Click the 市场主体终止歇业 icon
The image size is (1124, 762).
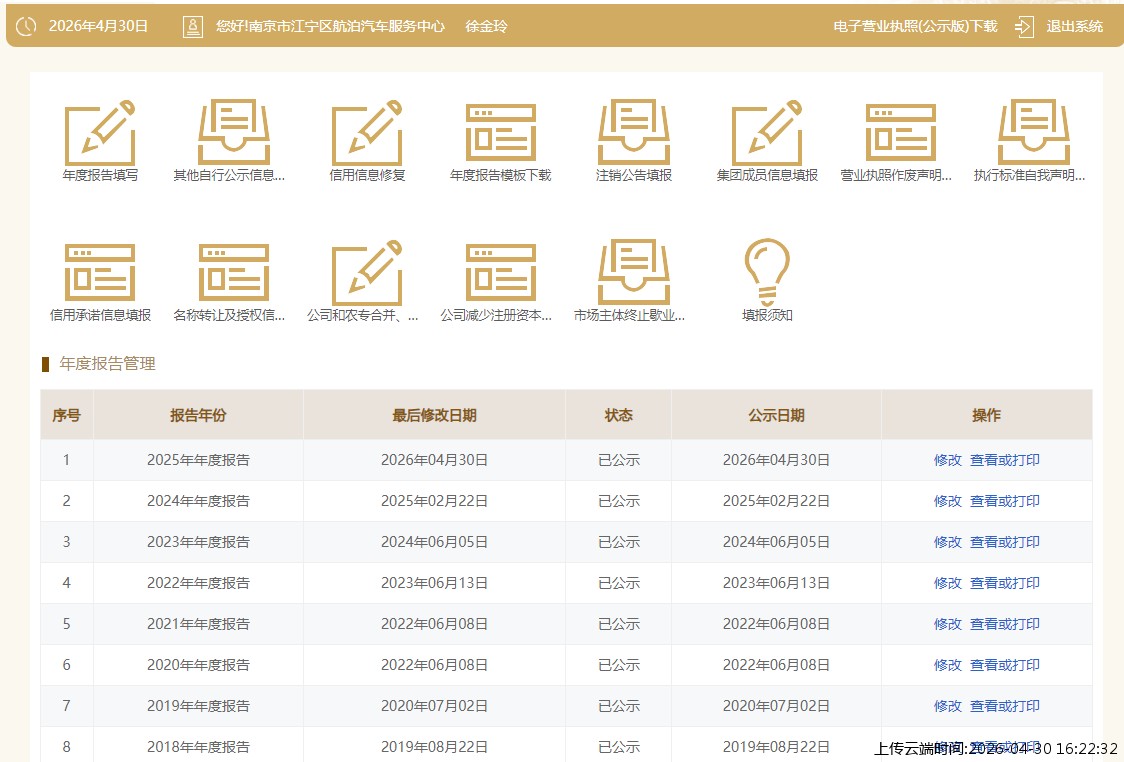(634, 273)
